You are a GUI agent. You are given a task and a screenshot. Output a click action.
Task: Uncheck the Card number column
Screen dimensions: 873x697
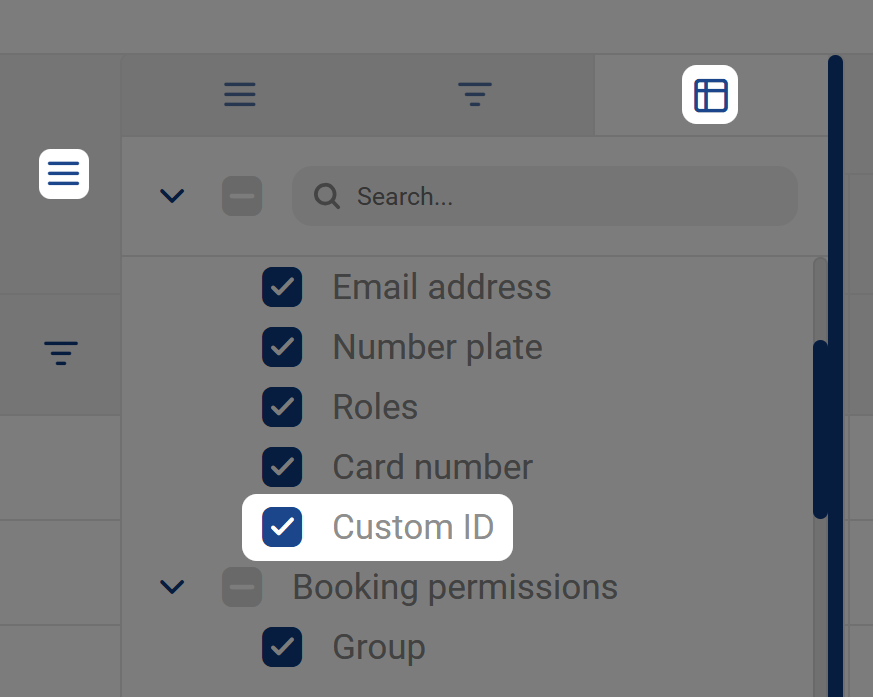click(282, 467)
